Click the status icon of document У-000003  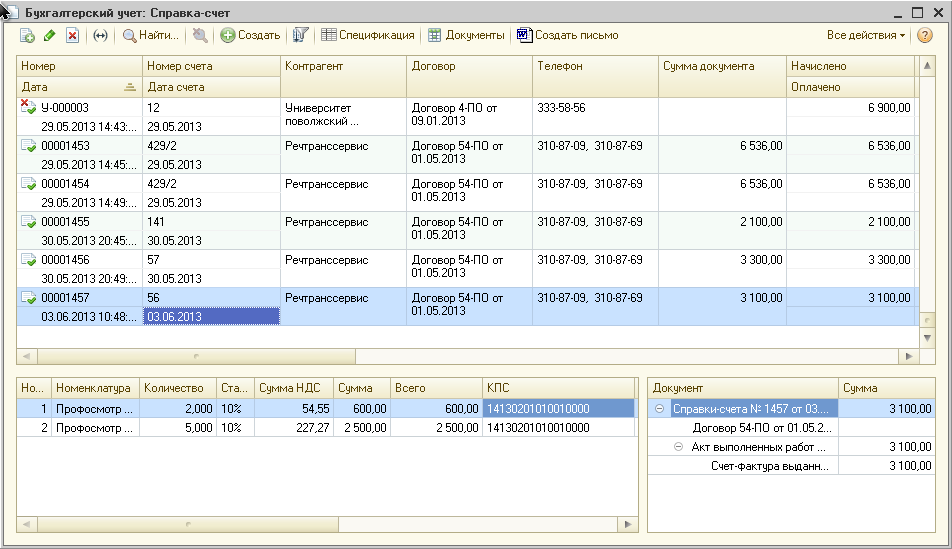[28, 108]
